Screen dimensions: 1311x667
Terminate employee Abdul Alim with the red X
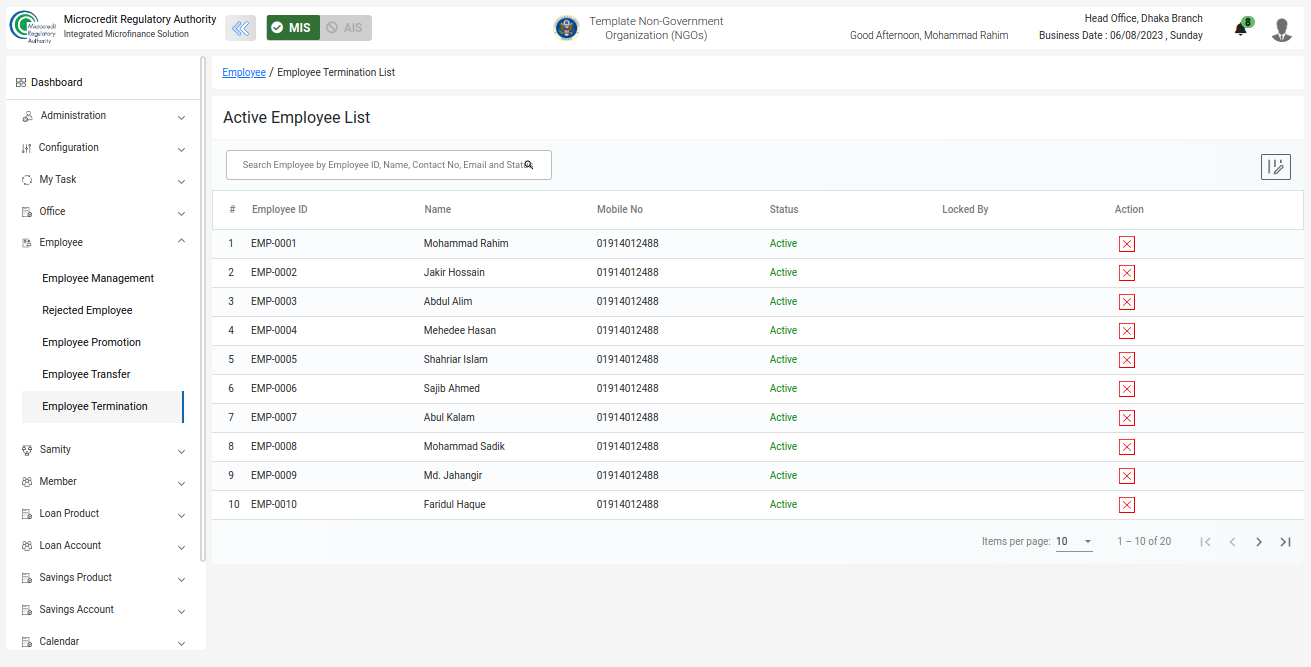[1127, 302]
